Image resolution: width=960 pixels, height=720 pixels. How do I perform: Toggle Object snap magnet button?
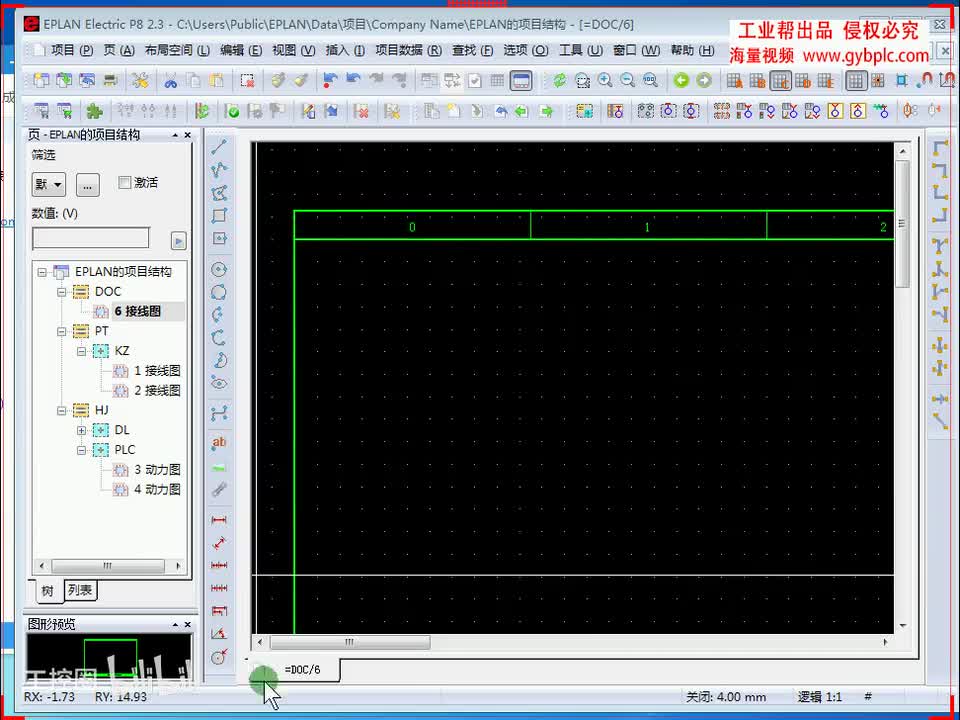point(926,80)
